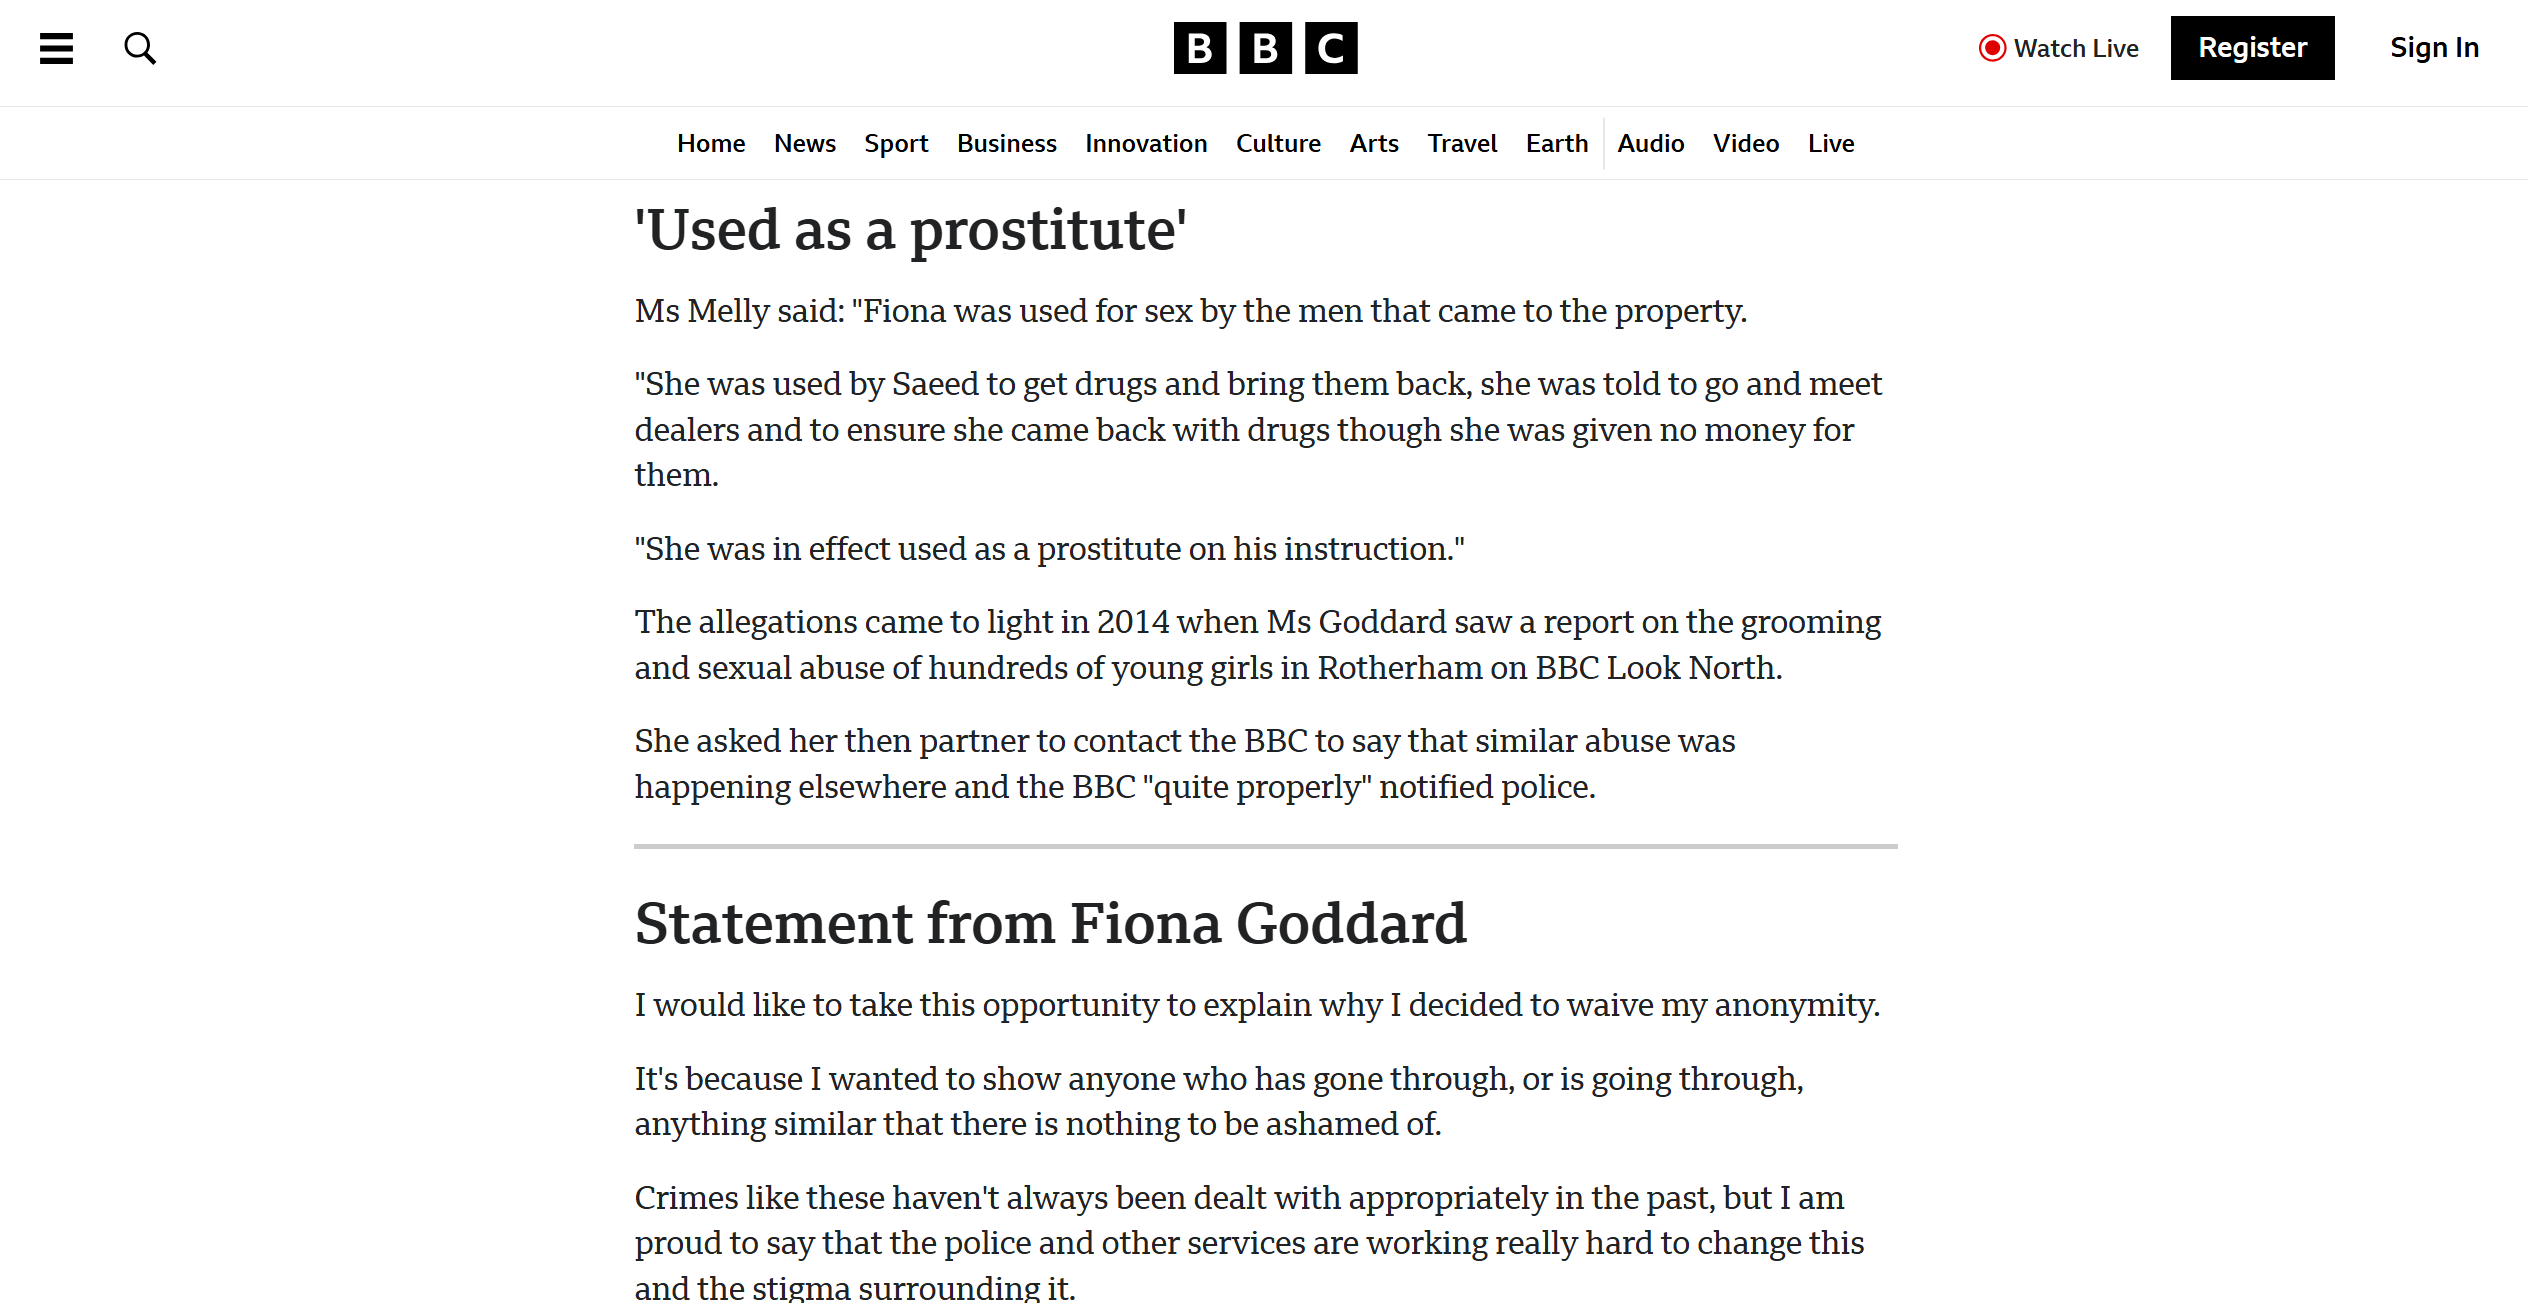Click Live in the navigation bar
Image resolution: width=2528 pixels, height=1303 pixels.
pyautogui.click(x=1830, y=144)
